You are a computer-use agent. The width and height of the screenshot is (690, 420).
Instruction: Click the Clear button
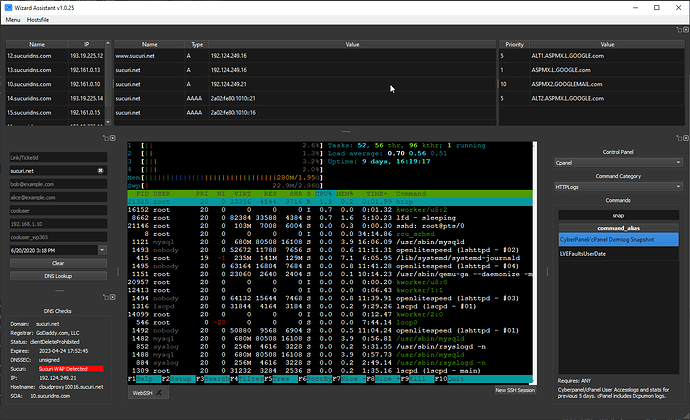coord(58,263)
